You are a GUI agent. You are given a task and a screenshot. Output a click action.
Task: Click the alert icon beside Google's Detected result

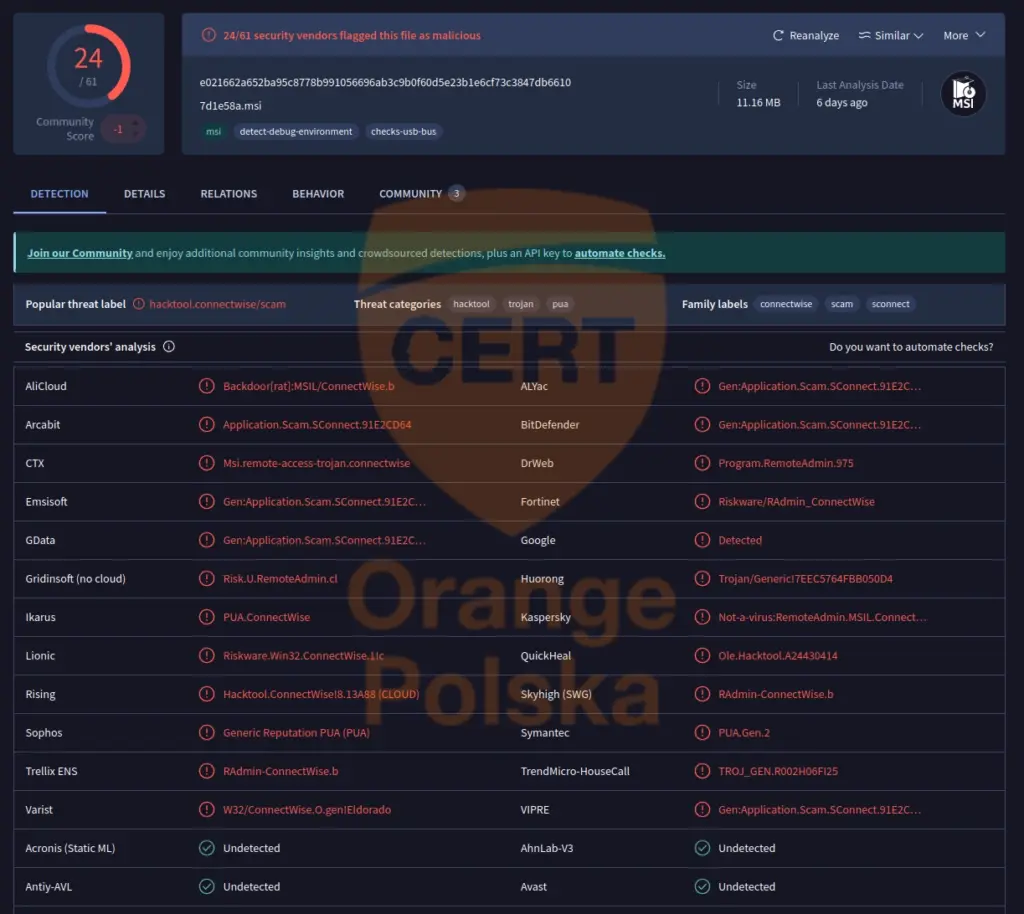click(x=703, y=540)
